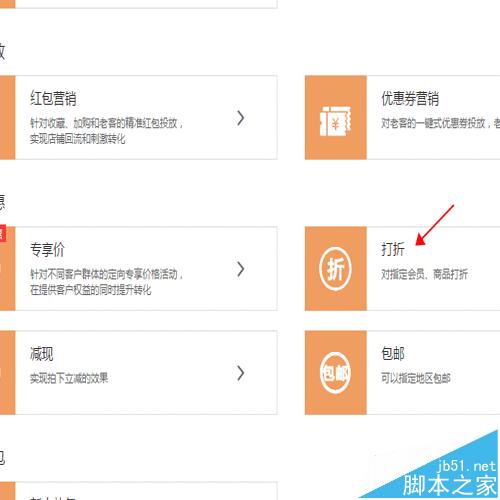Choose the 包邮 title
Screen dimensions: 500x500
click(393, 353)
